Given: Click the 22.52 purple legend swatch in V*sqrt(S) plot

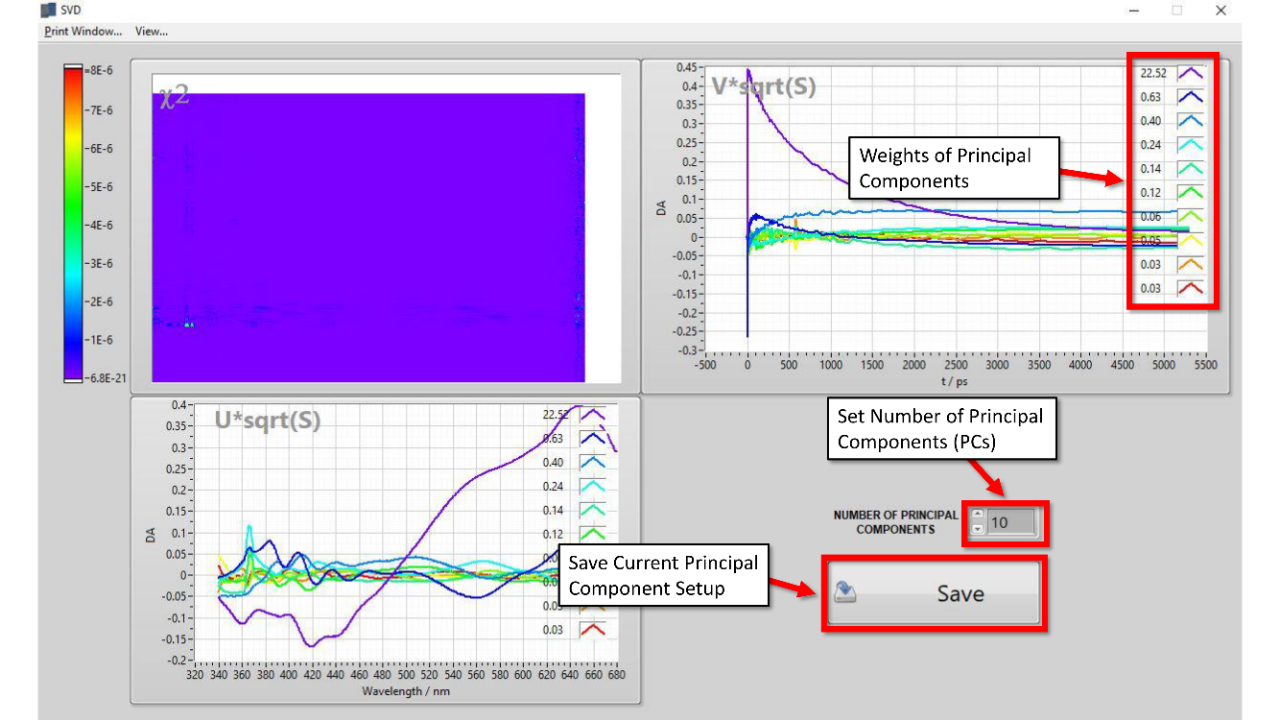Looking at the screenshot, I should pyautogui.click(x=1191, y=73).
